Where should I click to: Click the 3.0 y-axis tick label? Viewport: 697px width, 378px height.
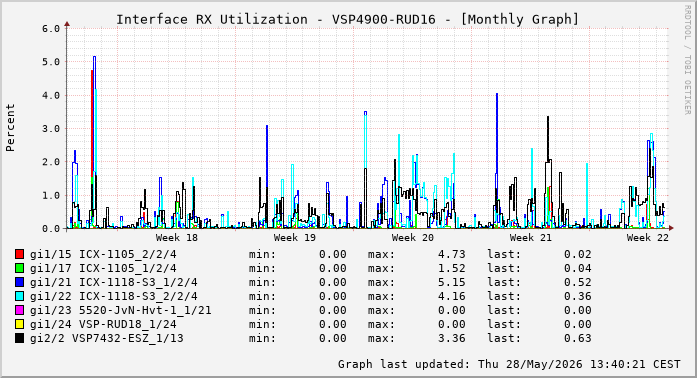(x=51, y=129)
